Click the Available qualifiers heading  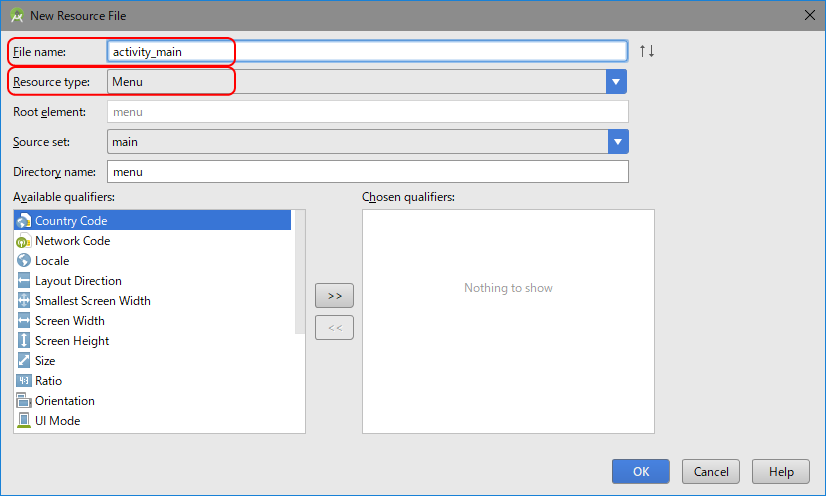point(64,197)
